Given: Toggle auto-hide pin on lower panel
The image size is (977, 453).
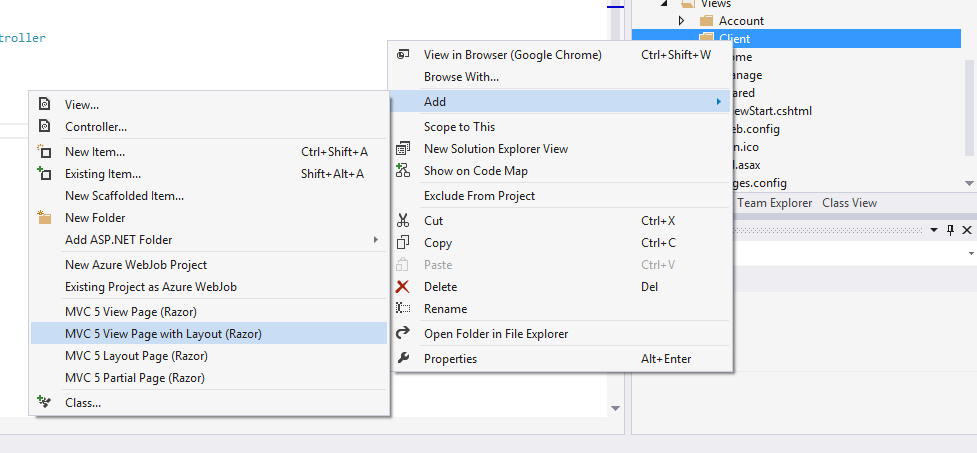Looking at the screenshot, I should tap(950, 230).
